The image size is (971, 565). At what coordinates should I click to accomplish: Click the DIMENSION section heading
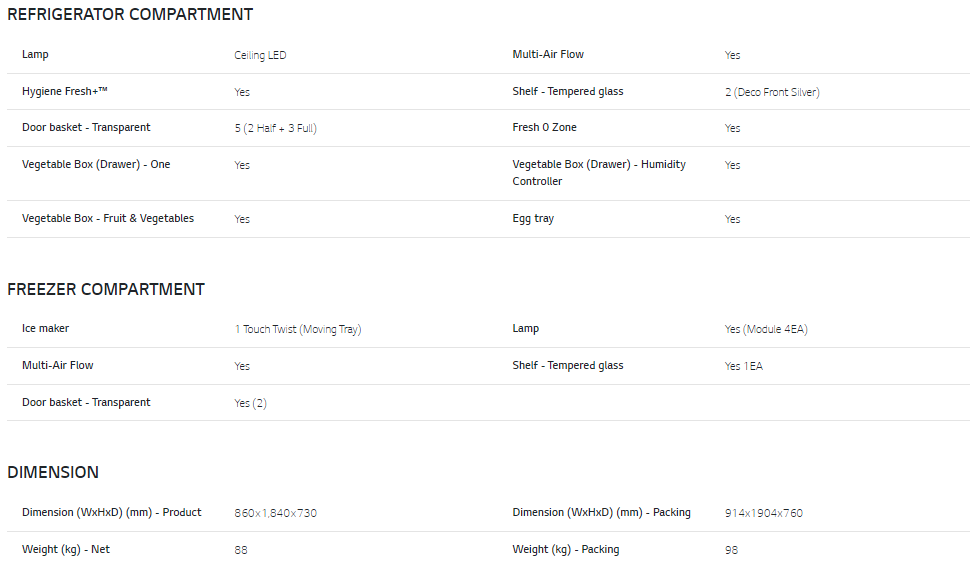(53, 472)
